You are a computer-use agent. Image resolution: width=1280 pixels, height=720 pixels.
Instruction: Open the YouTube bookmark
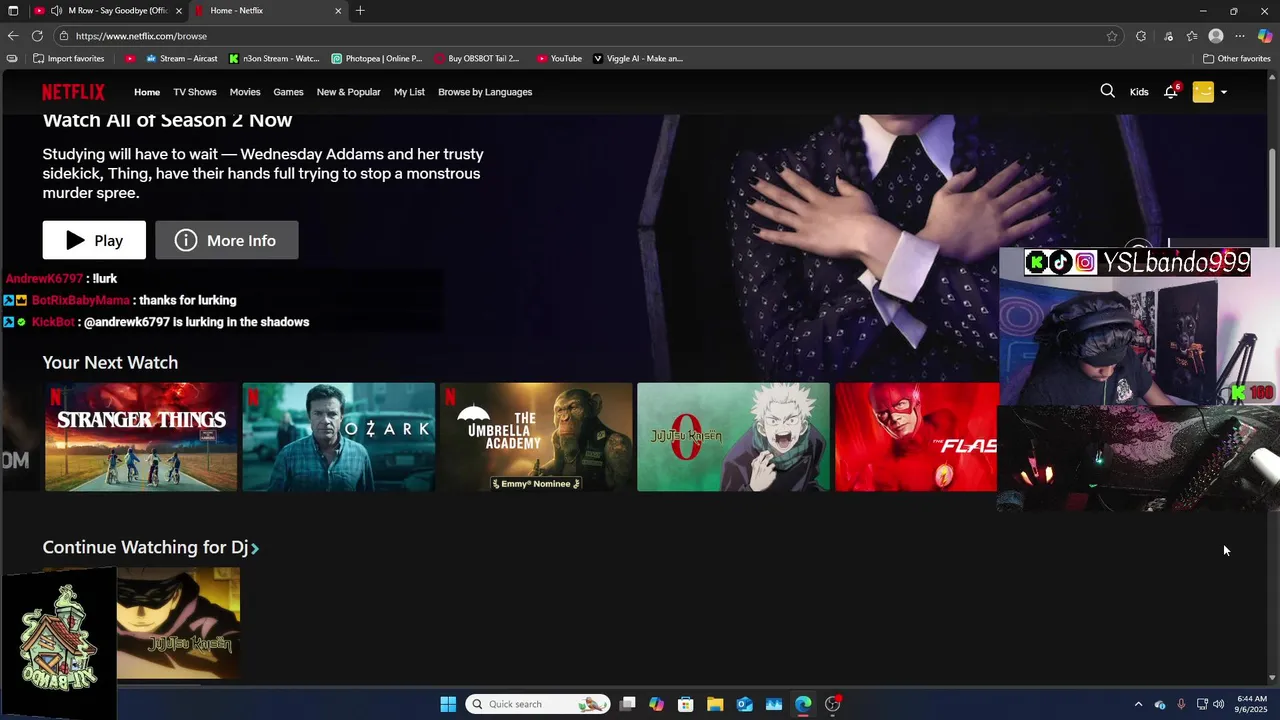(559, 58)
